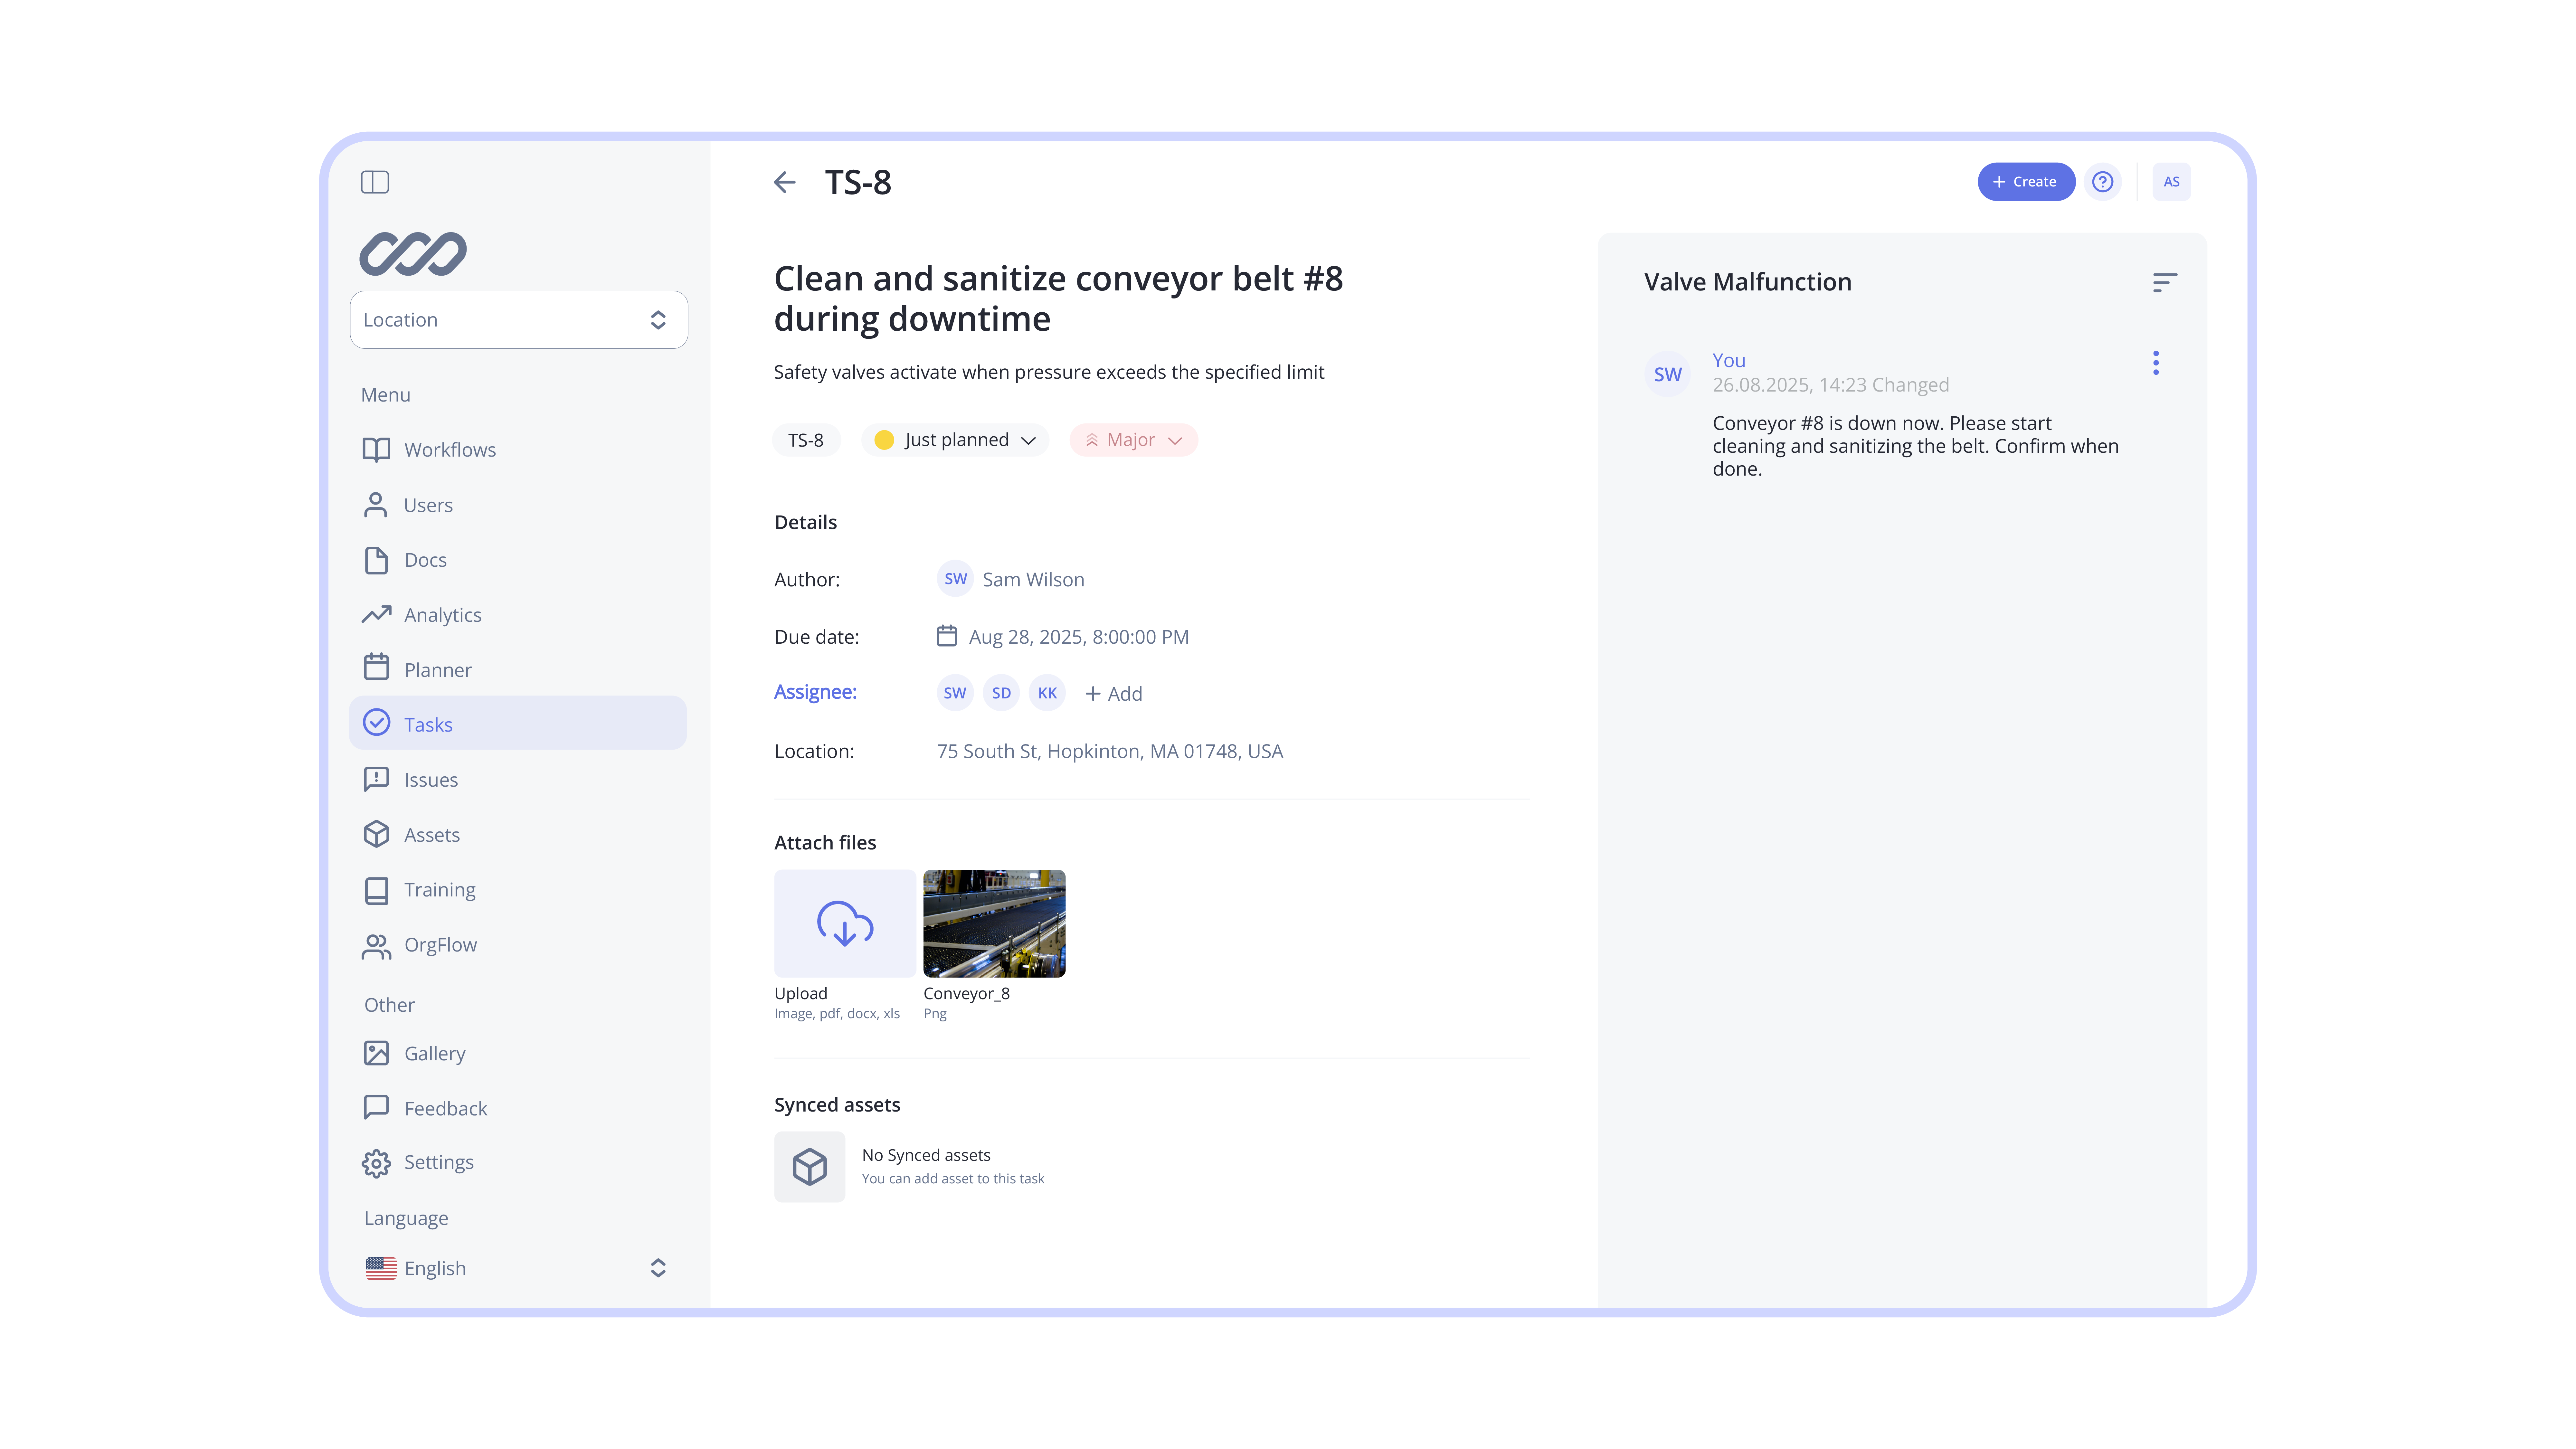The width and height of the screenshot is (2576, 1449).
Task: Click the TS-8 task ID chip
Action: (x=806, y=440)
